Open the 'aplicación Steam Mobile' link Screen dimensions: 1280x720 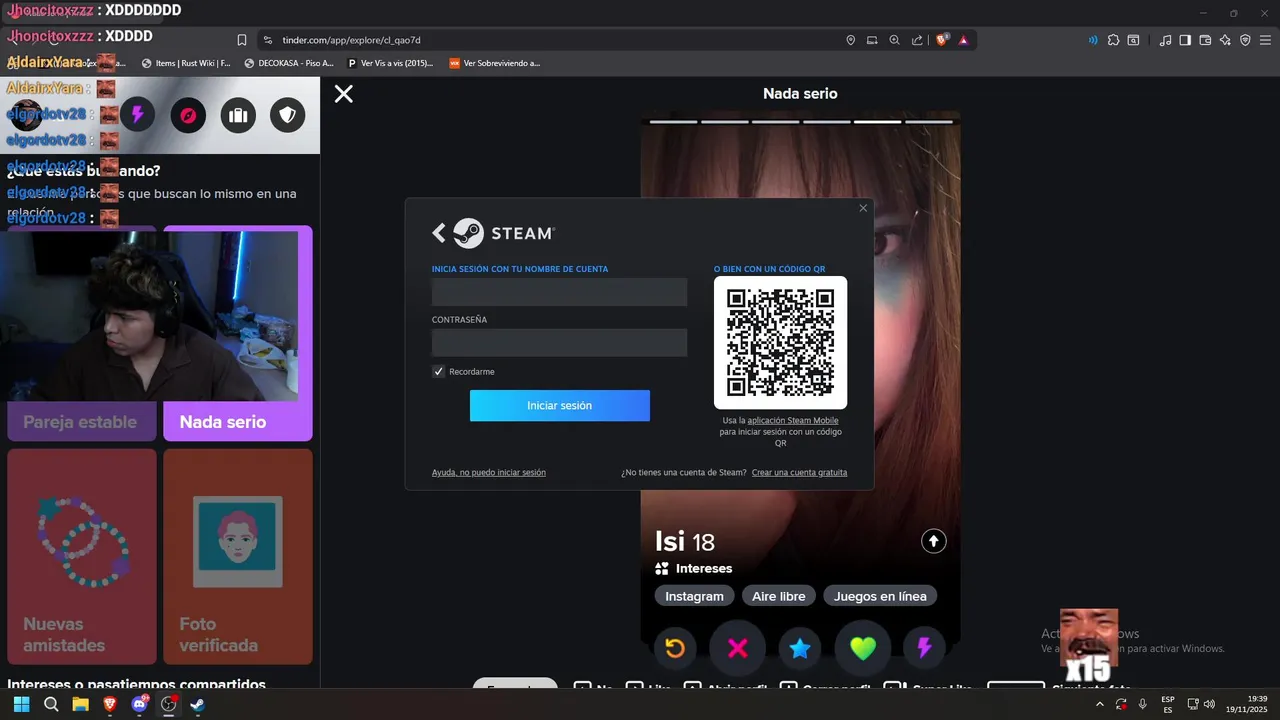click(x=793, y=420)
